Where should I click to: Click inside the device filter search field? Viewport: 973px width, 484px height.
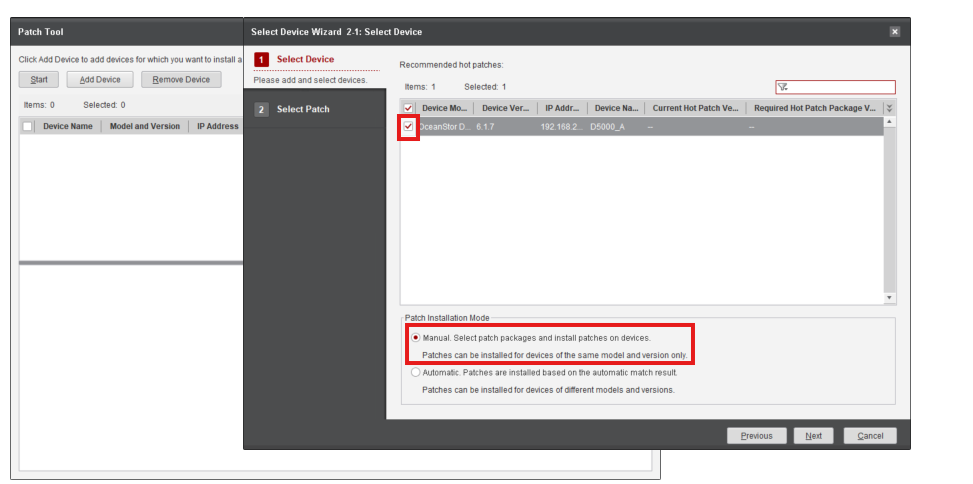coord(840,87)
